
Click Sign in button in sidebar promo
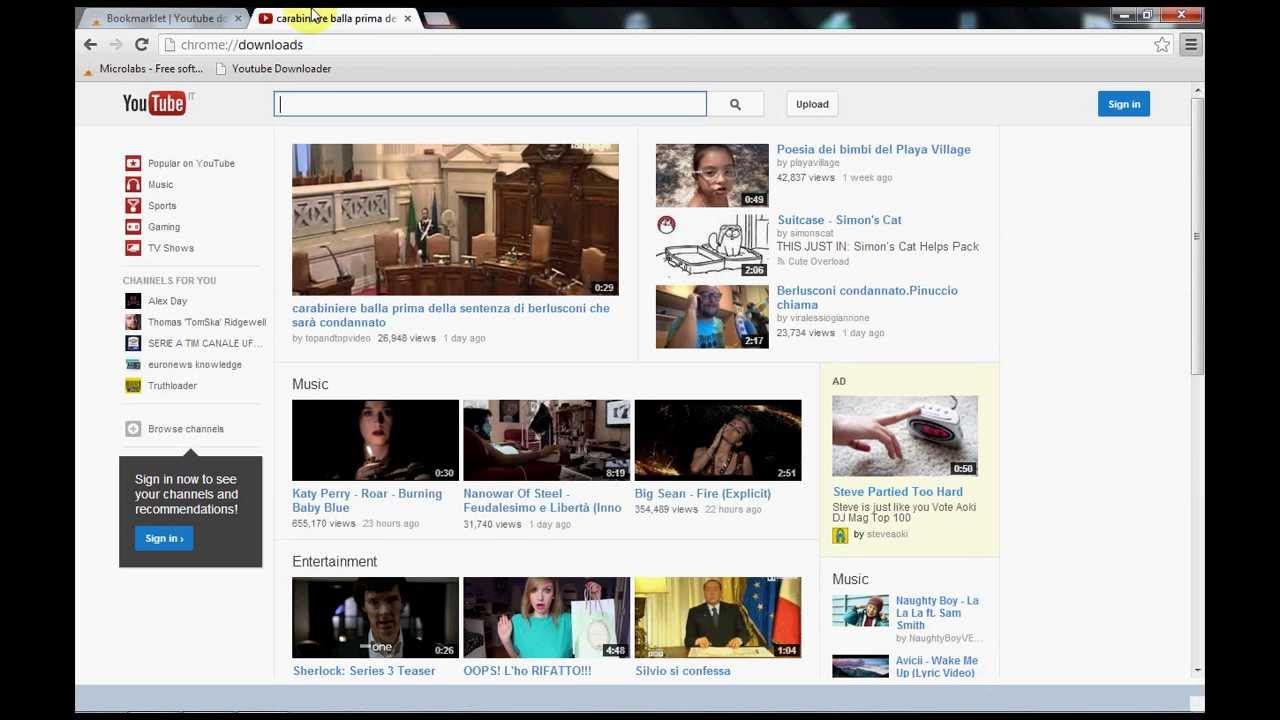[x=164, y=538]
